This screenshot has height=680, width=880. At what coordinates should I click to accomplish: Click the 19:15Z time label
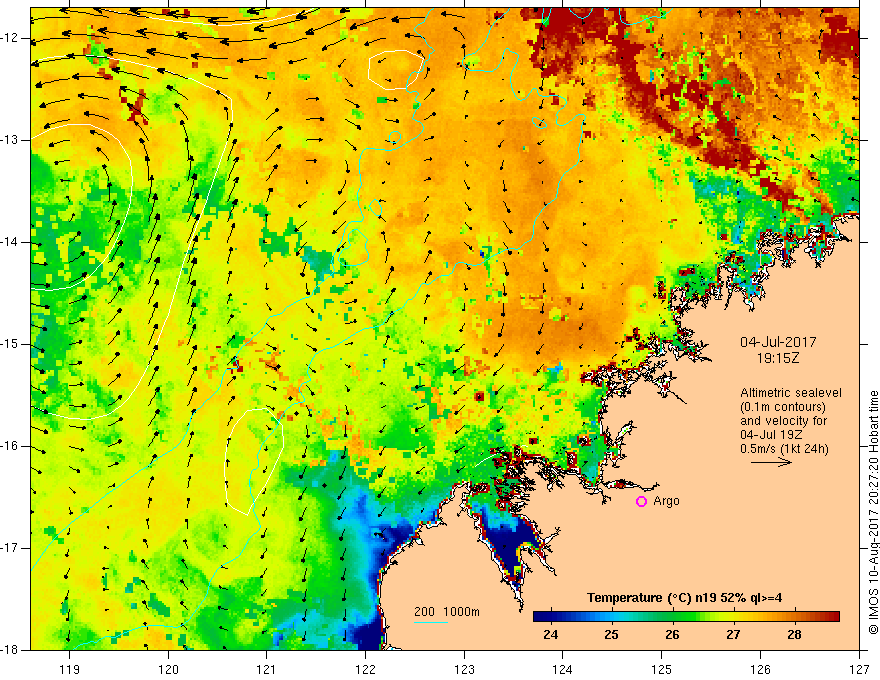[x=778, y=358]
